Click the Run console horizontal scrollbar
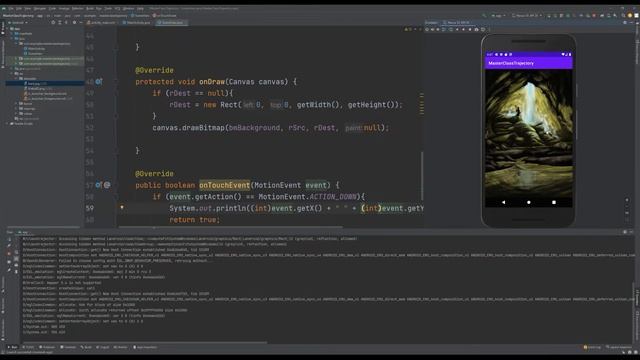Viewport: 640px width, 360px height. coord(145,342)
